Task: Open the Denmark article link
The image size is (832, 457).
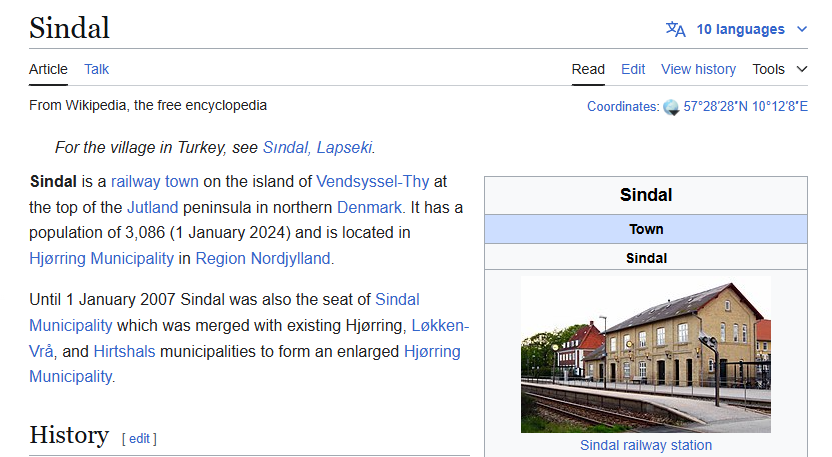Action: [369, 207]
